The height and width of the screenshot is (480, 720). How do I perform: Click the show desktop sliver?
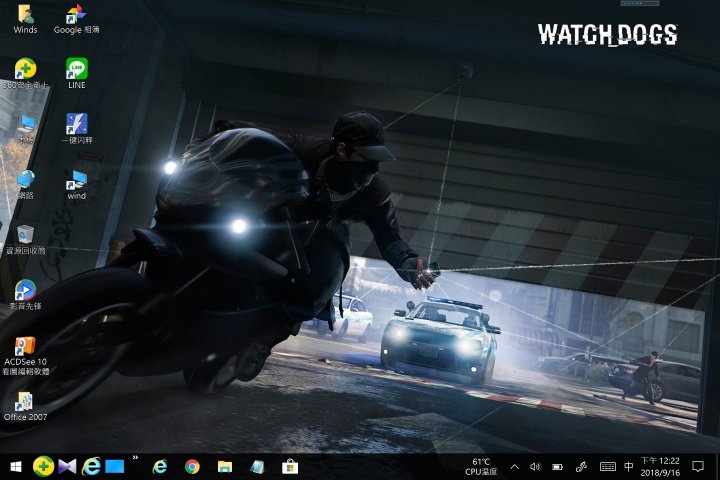pyautogui.click(x=717, y=467)
